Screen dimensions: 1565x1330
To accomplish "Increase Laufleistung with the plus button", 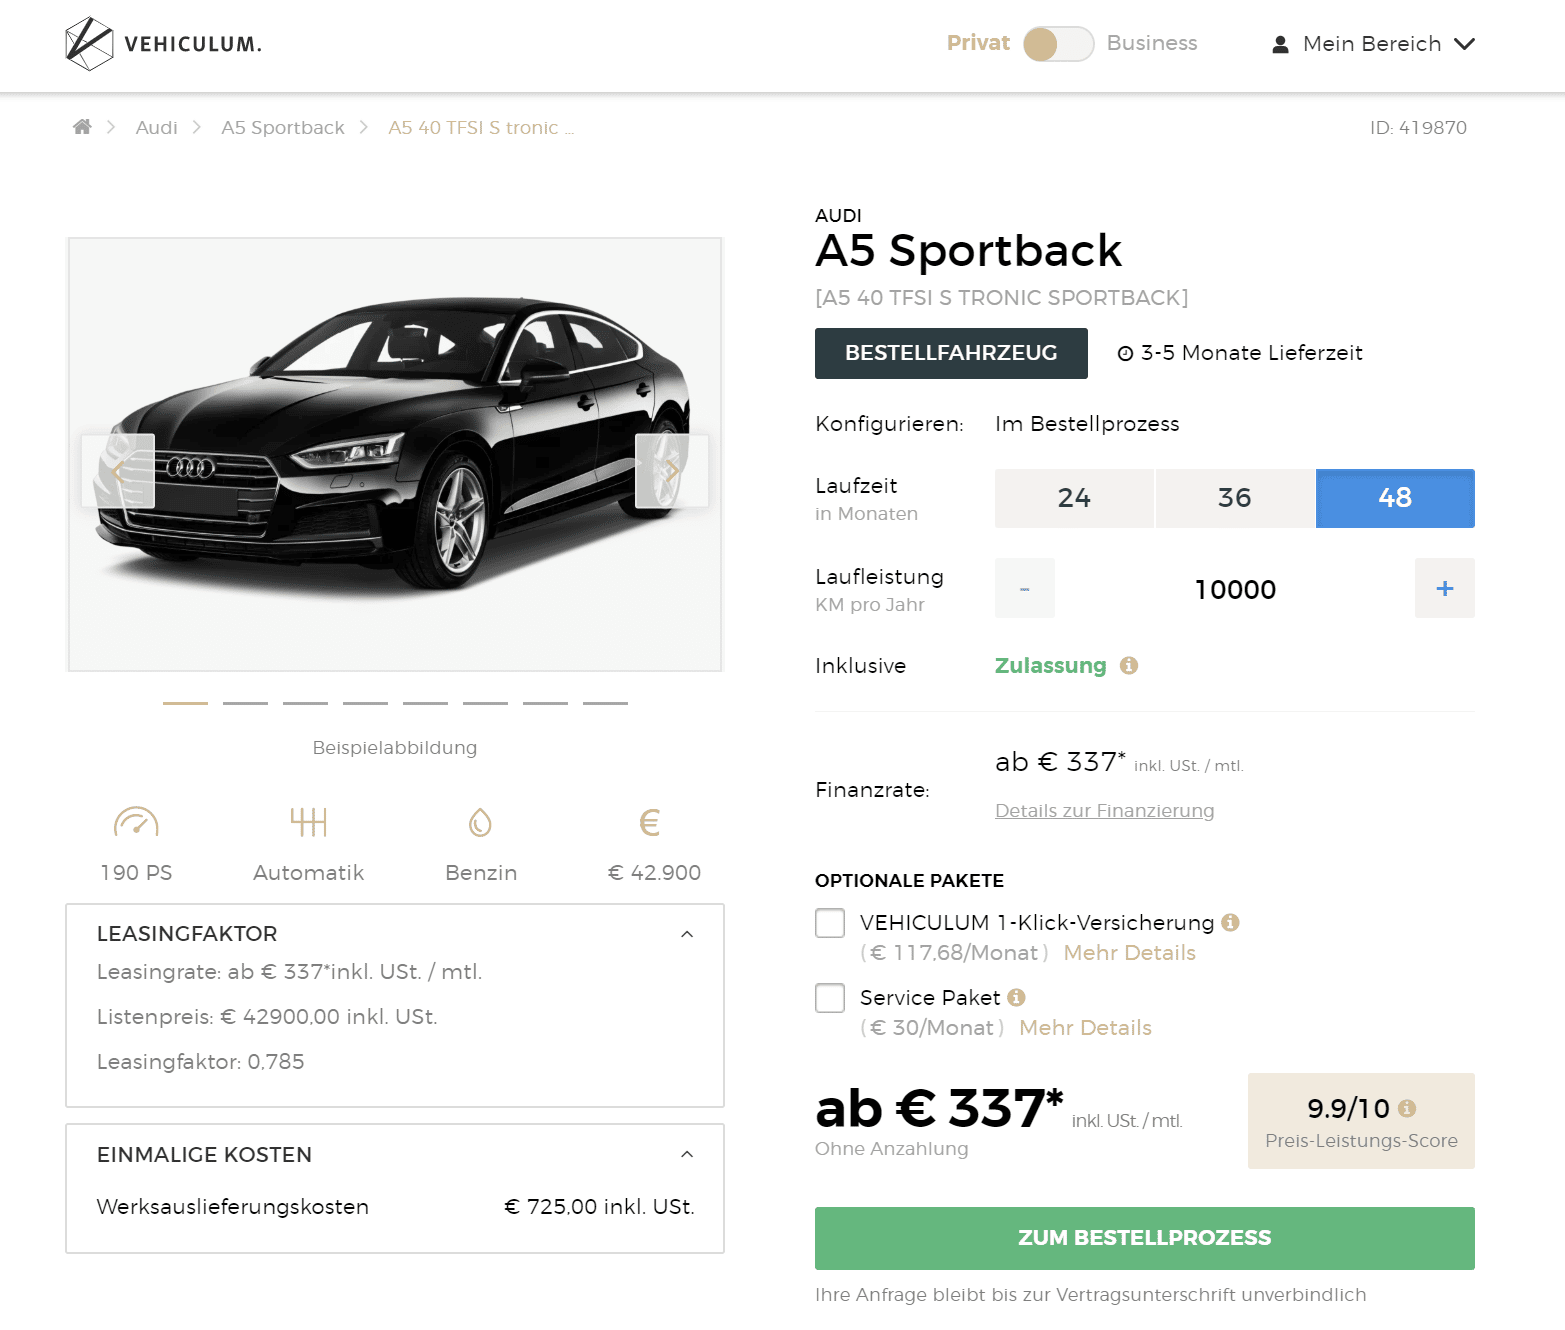I will pyautogui.click(x=1445, y=588).
